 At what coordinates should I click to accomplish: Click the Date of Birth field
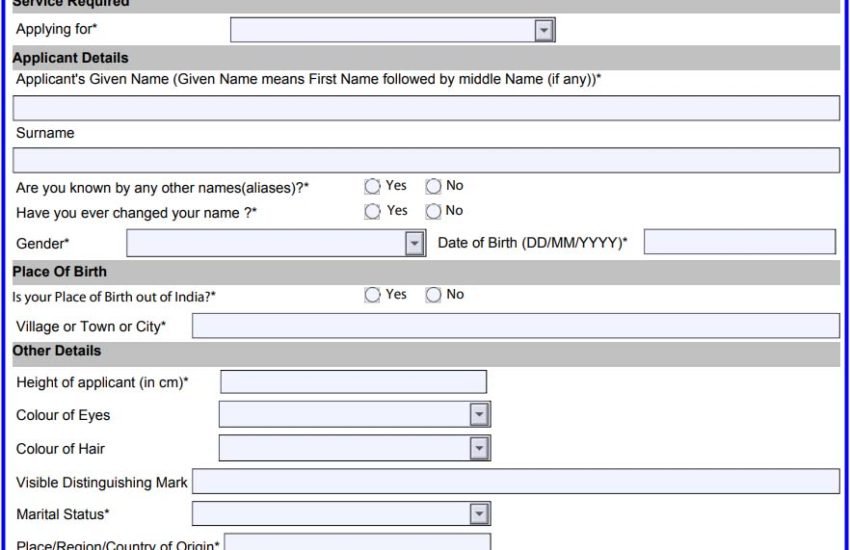739,242
